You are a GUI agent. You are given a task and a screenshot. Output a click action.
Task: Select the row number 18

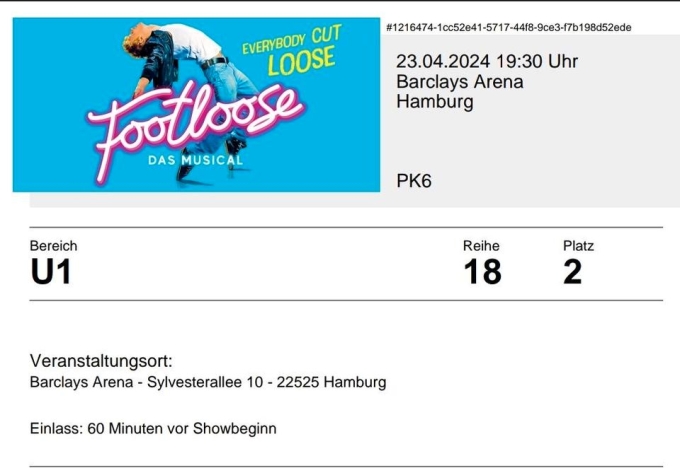point(482,272)
